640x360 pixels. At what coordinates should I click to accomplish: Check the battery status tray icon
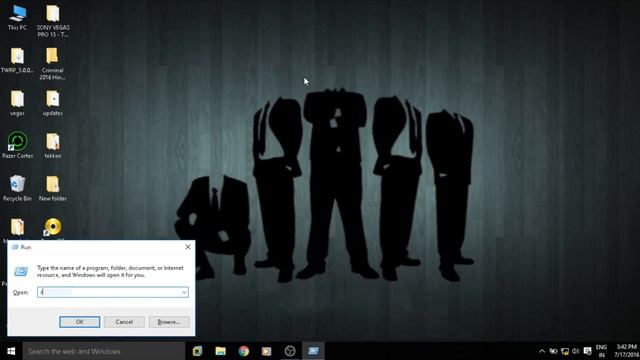(553, 351)
